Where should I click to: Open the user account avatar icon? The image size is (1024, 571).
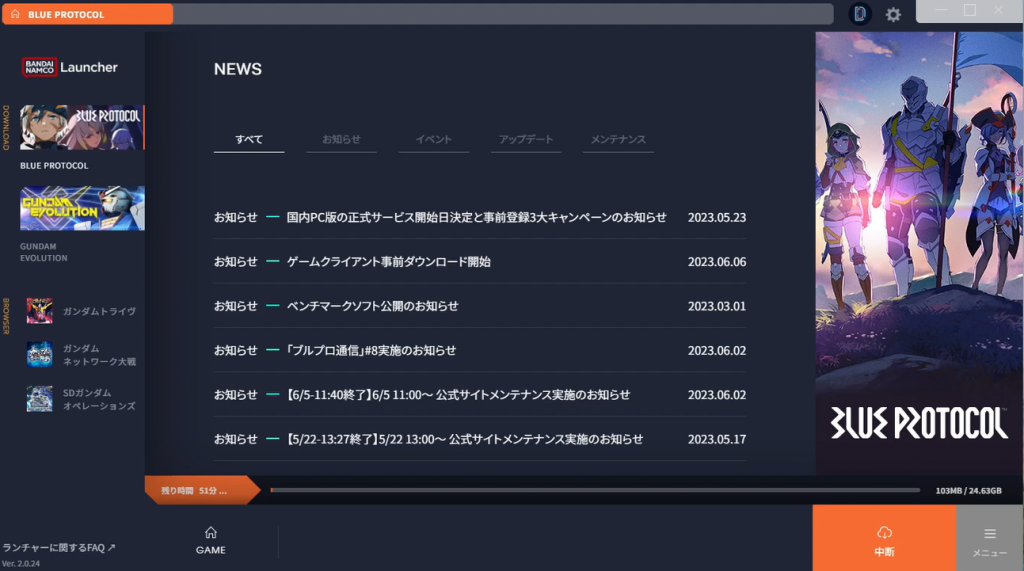tap(859, 14)
